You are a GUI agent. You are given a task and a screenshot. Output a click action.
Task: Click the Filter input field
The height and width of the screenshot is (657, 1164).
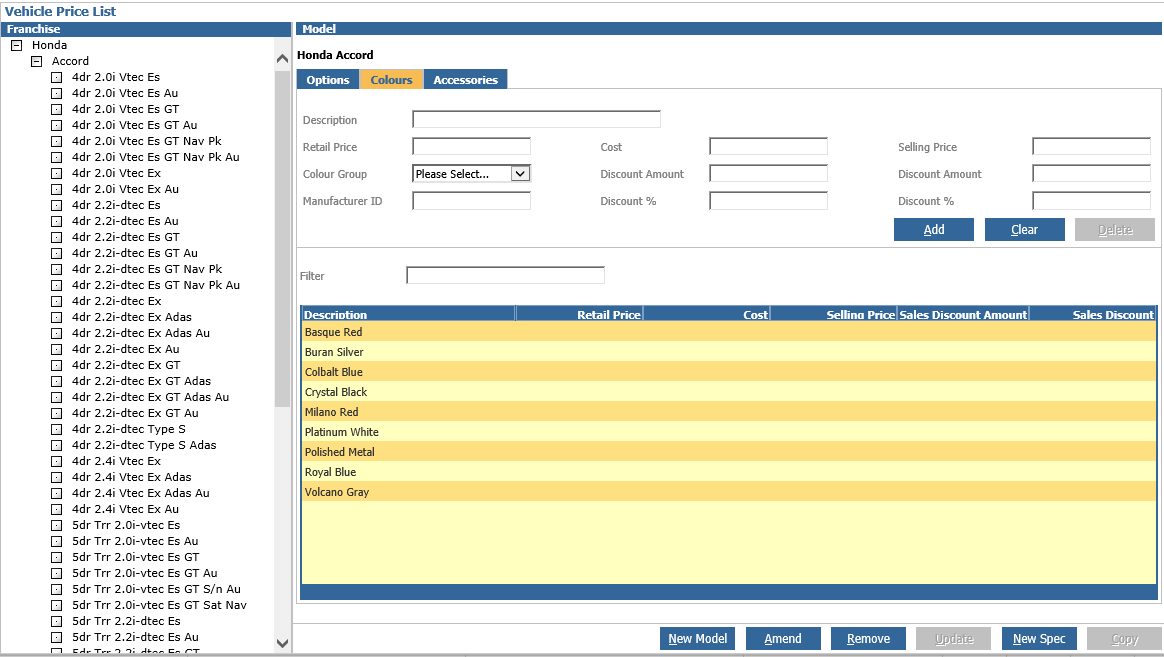506,275
